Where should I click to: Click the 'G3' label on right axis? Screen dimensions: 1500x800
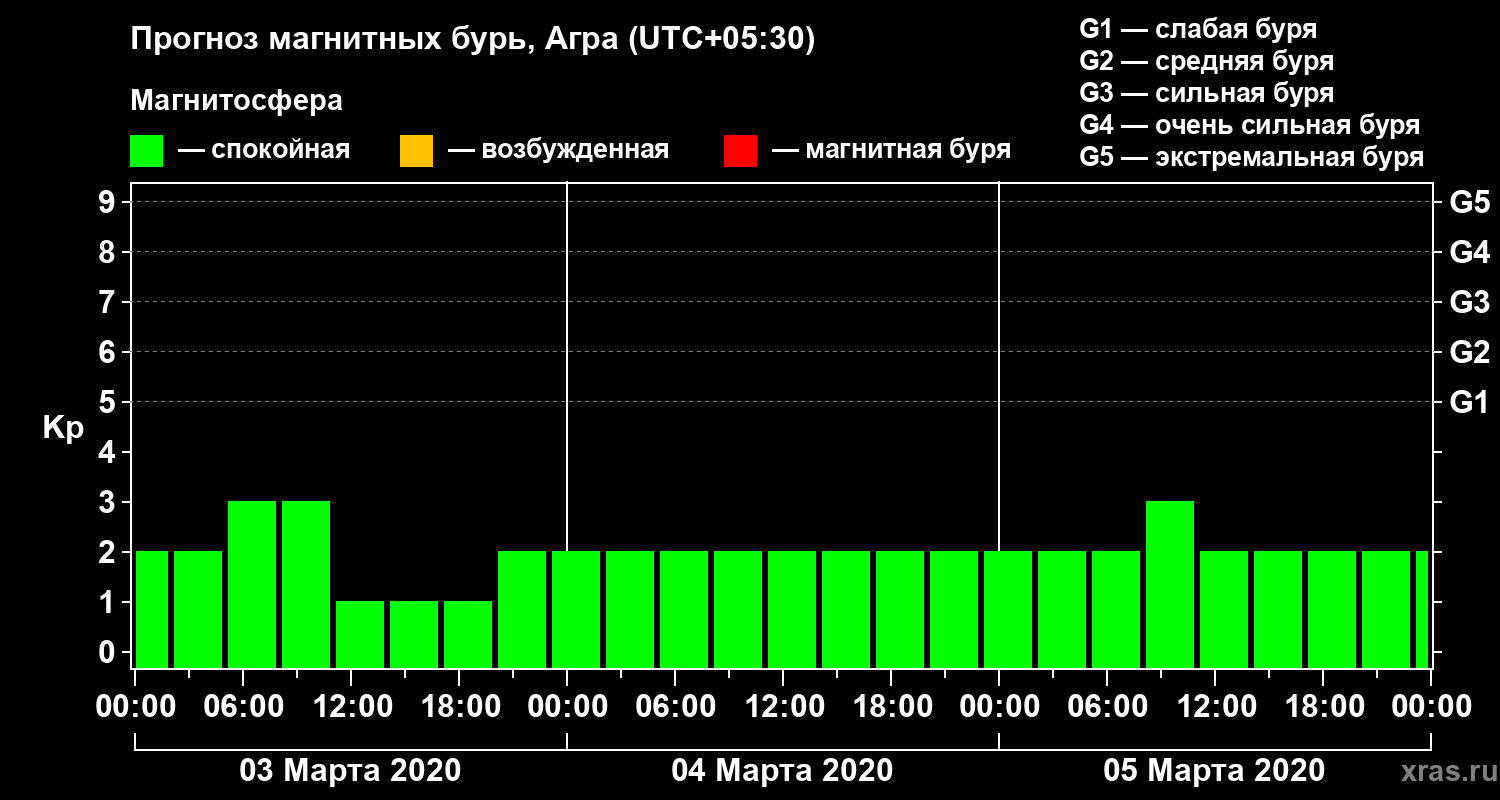point(1469,302)
